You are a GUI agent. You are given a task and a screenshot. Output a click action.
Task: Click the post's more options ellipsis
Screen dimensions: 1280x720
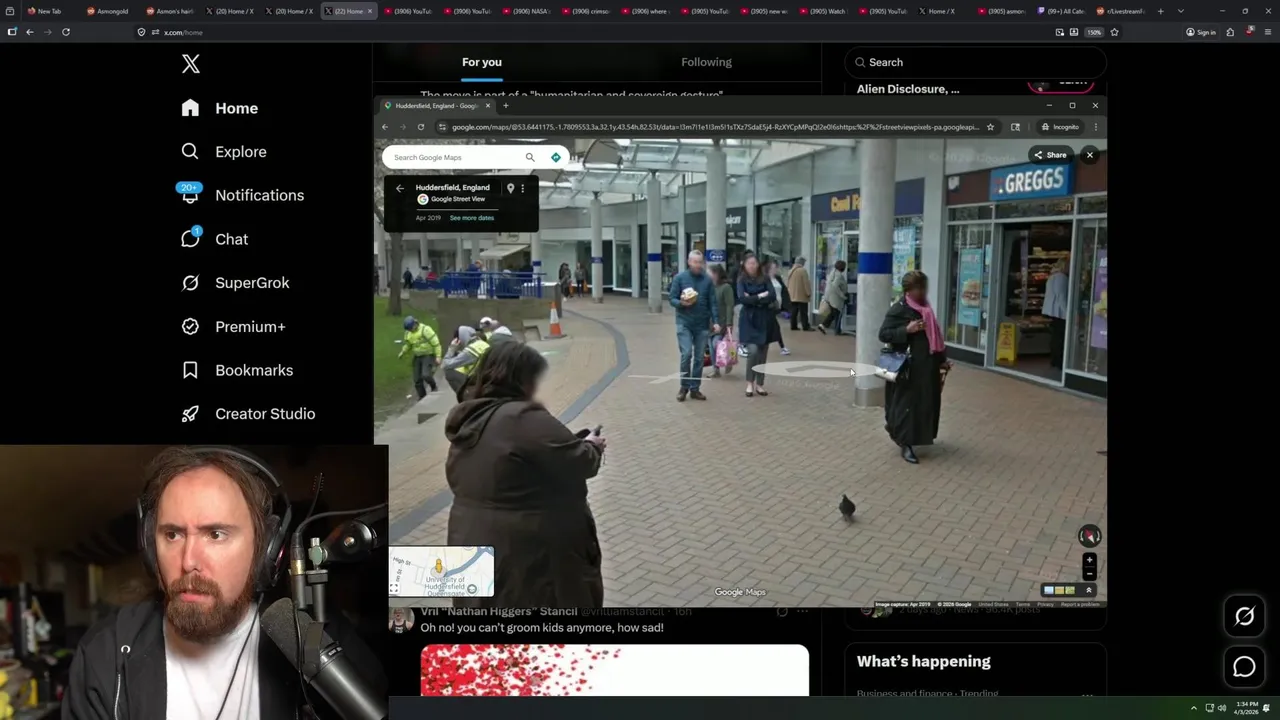point(802,611)
